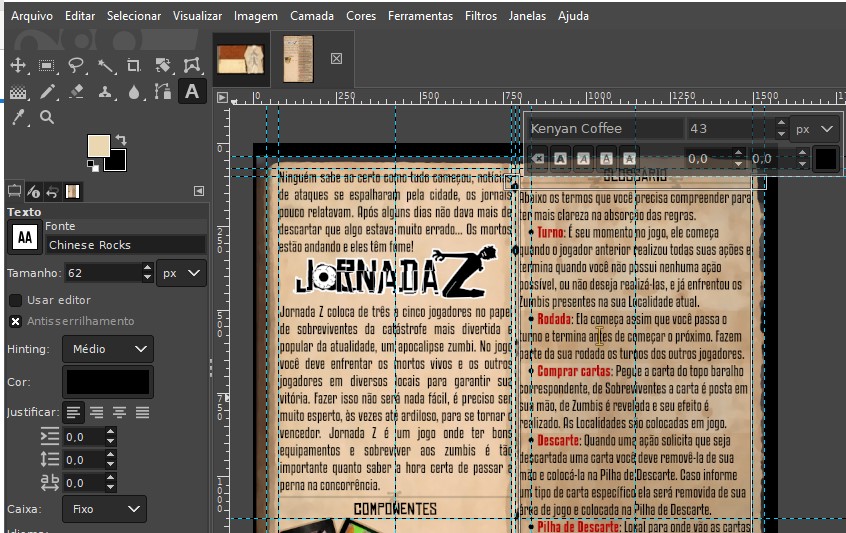Select the Fuzzy Select wand tool
846x533 pixels.
point(105,65)
